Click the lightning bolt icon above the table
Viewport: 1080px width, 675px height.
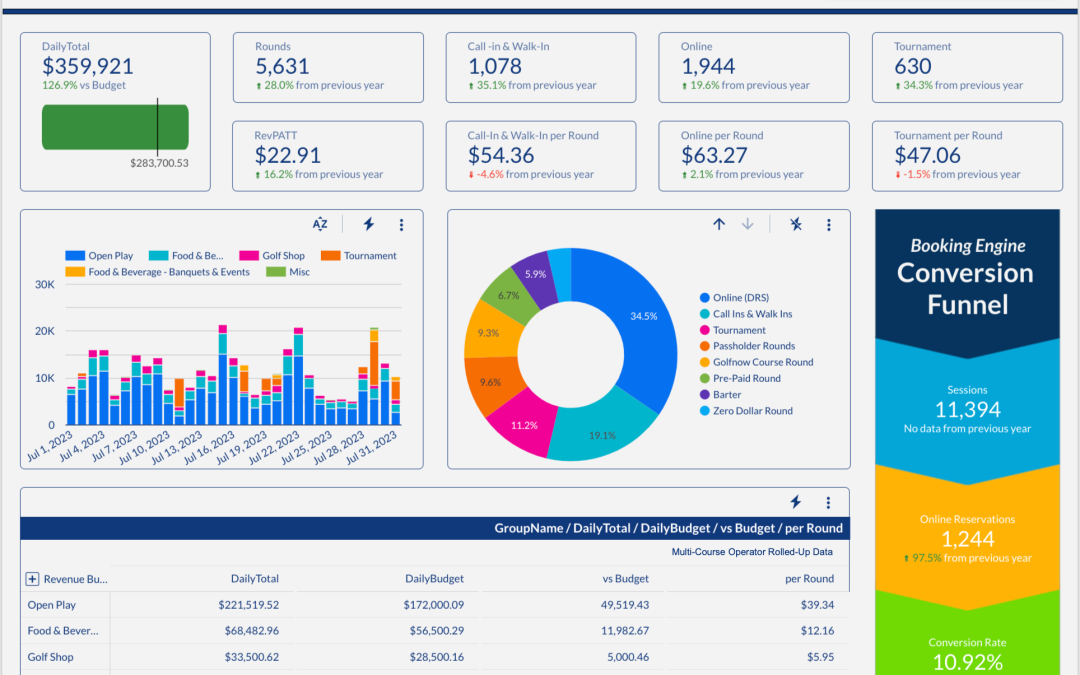pos(795,502)
